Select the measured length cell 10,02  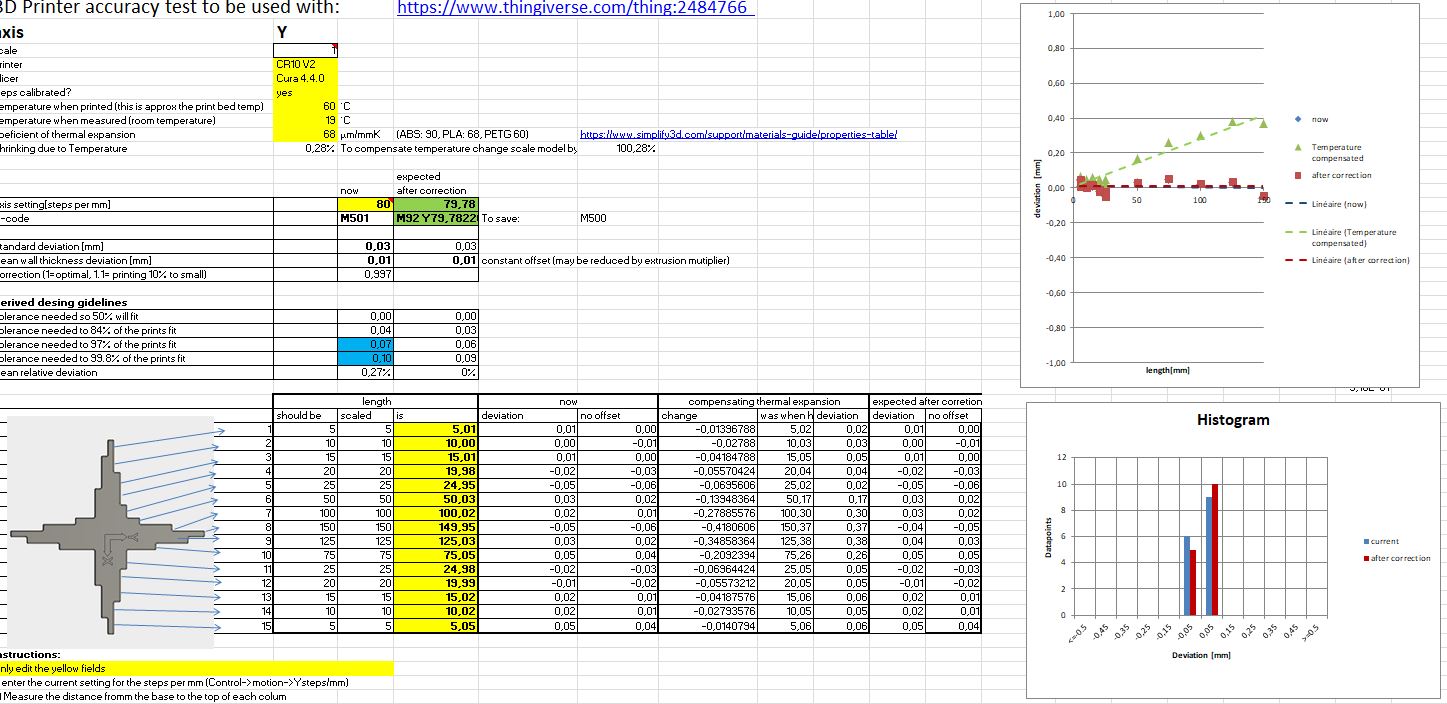point(437,611)
